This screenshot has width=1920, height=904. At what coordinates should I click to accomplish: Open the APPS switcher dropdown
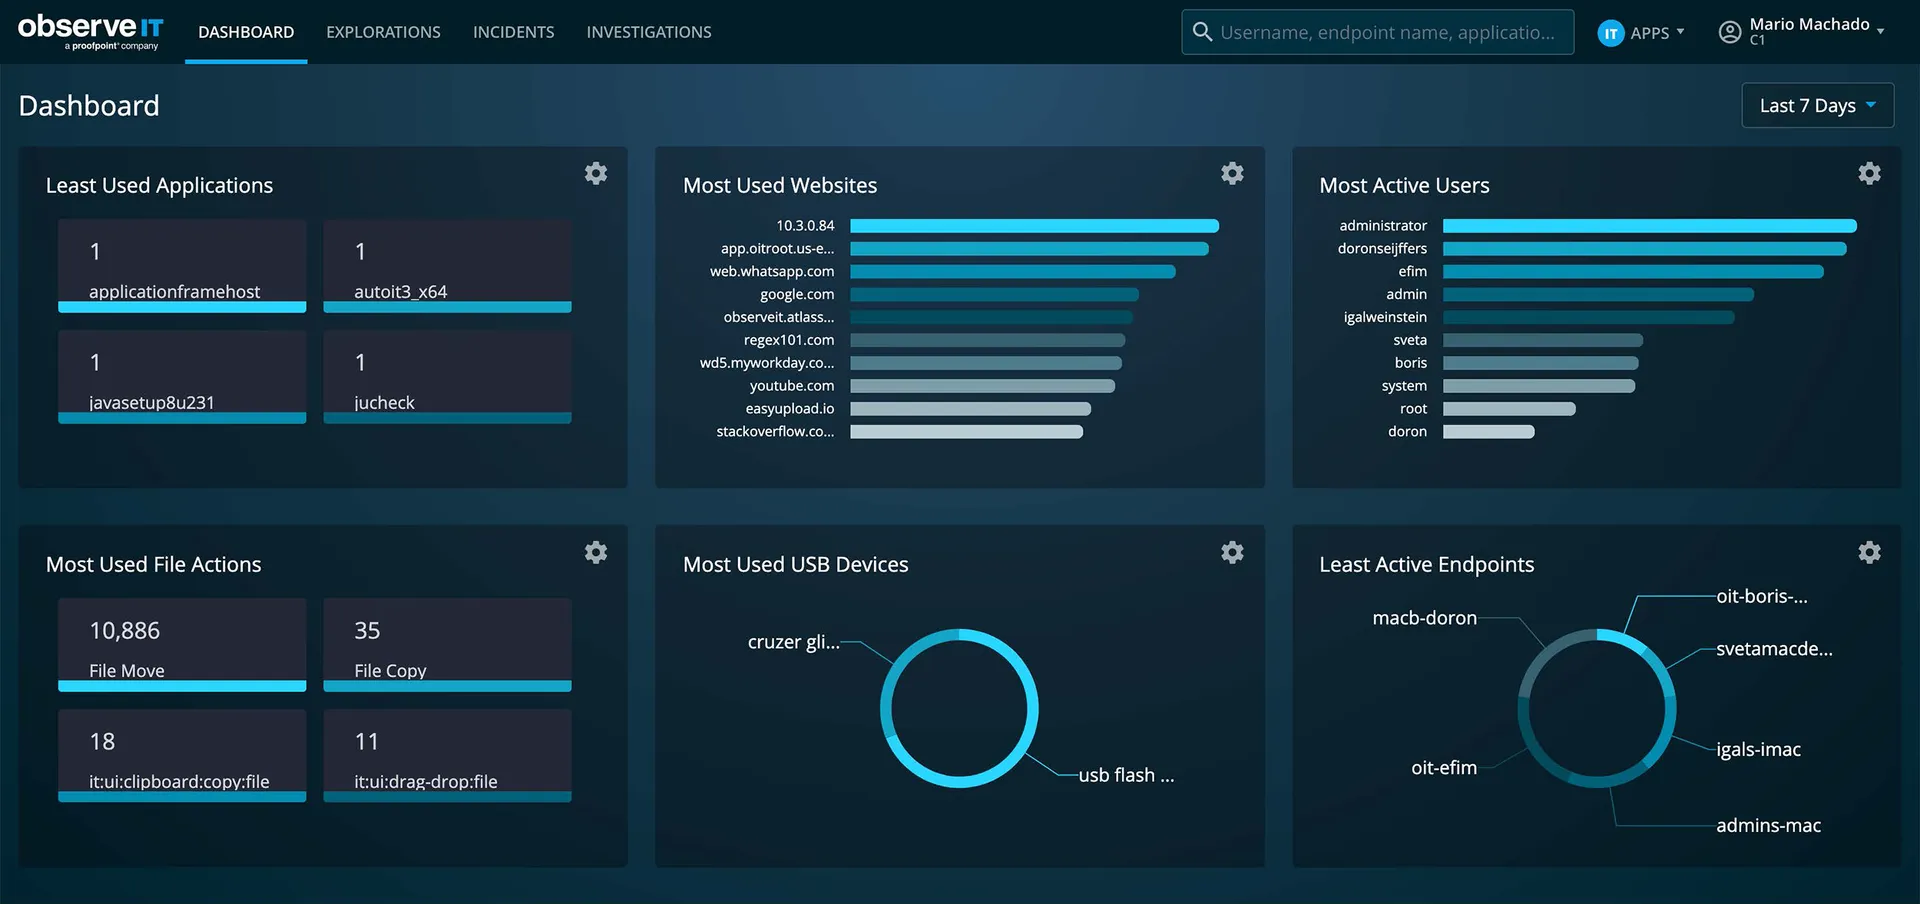[x=1641, y=33]
